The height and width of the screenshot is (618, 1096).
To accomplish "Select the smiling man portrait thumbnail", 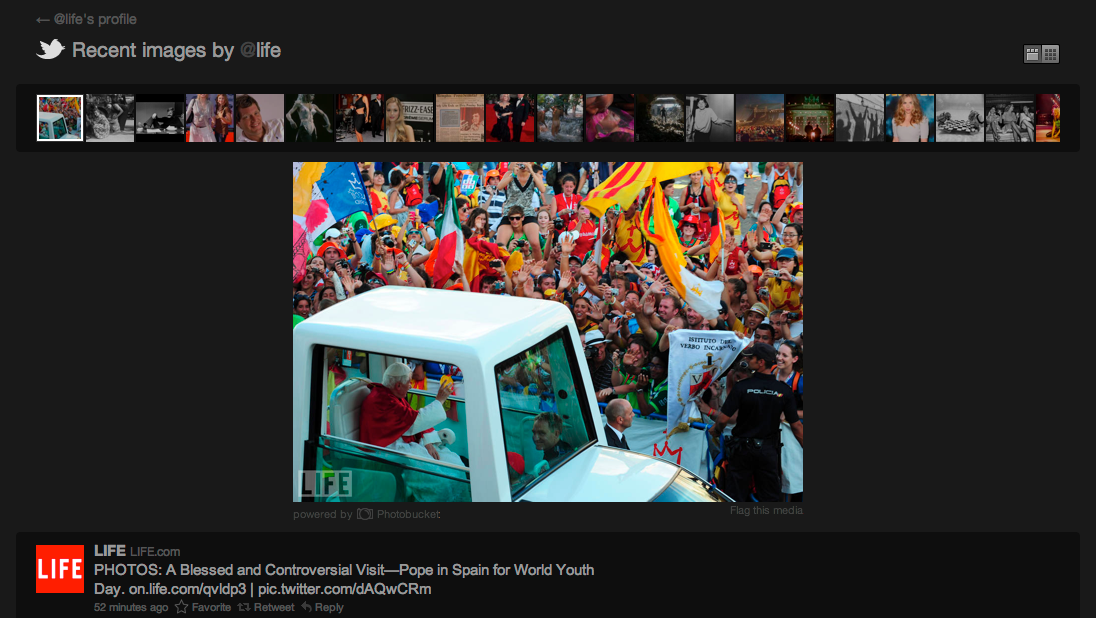I will coord(260,118).
